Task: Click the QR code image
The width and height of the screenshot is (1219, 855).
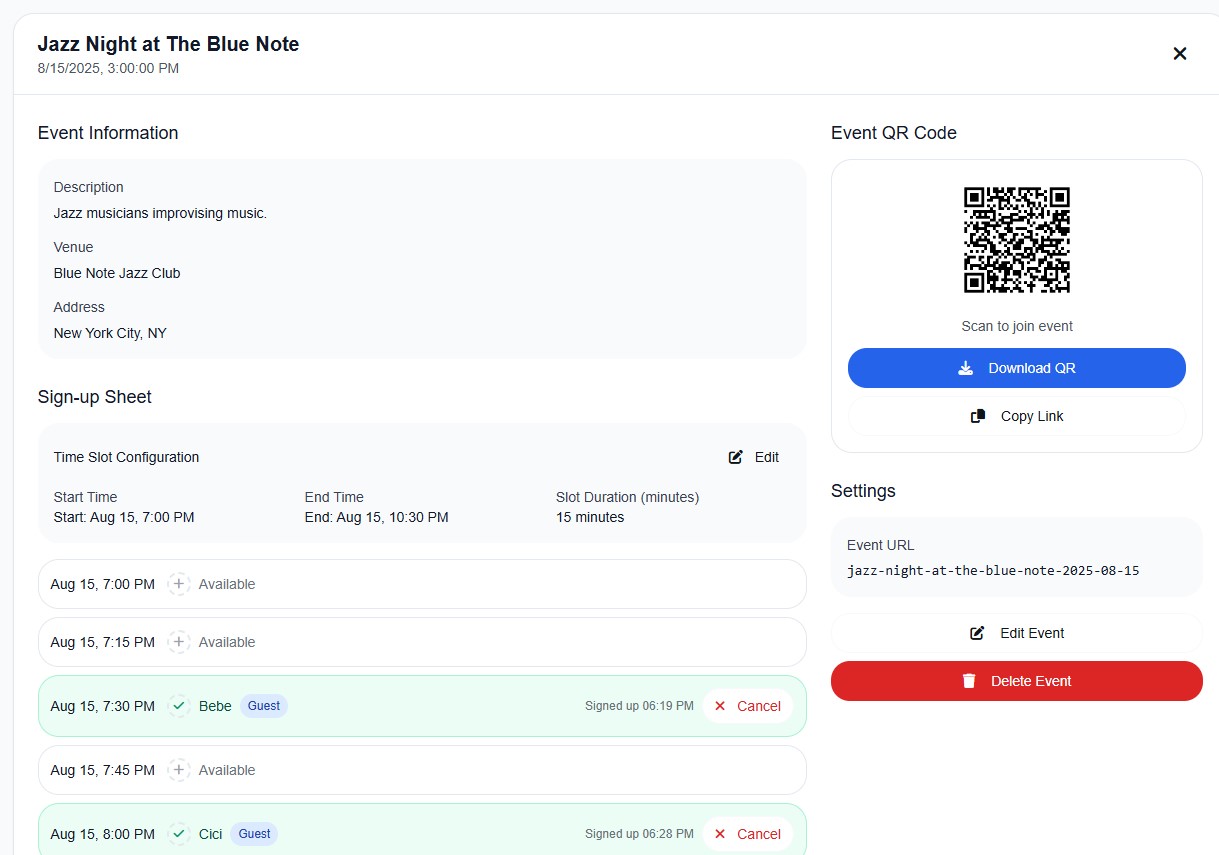Action: click(x=1016, y=240)
